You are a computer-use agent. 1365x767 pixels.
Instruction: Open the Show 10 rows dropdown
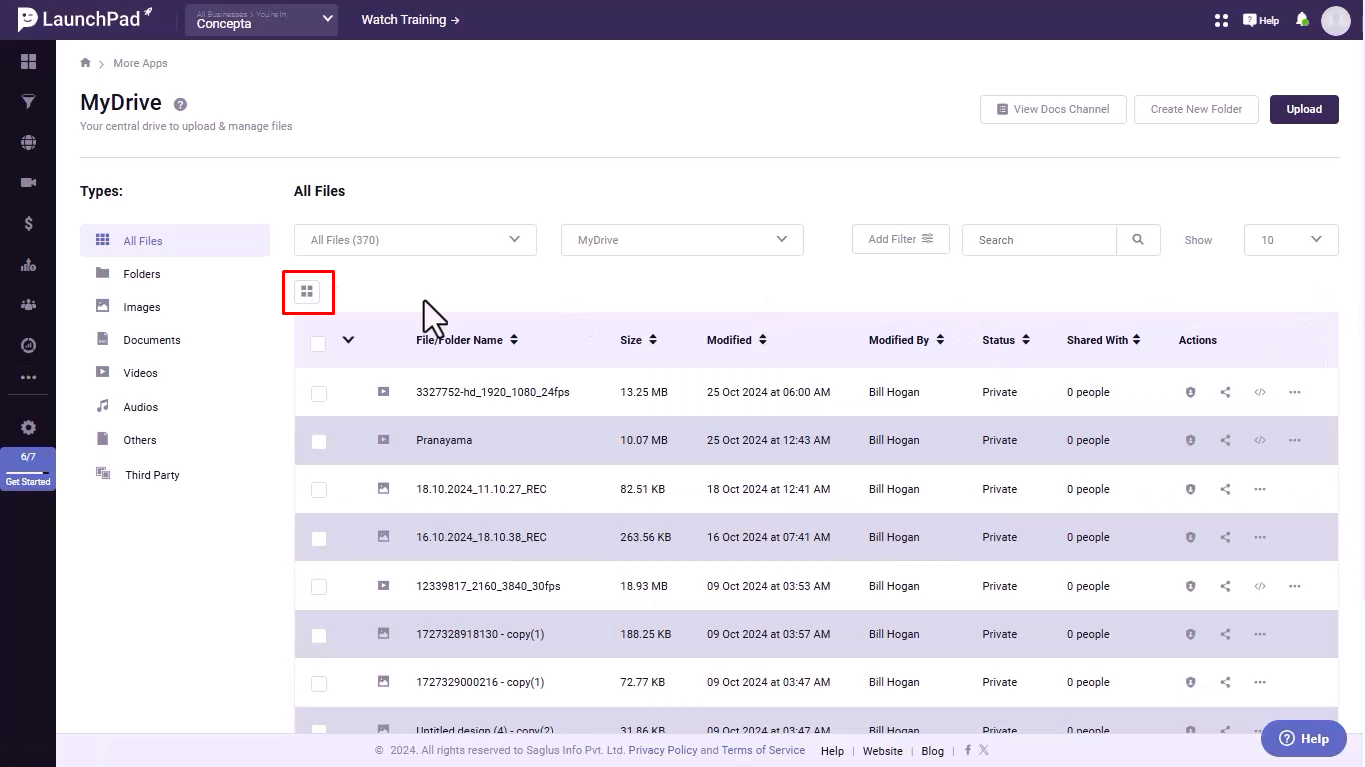pos(1291,240)
